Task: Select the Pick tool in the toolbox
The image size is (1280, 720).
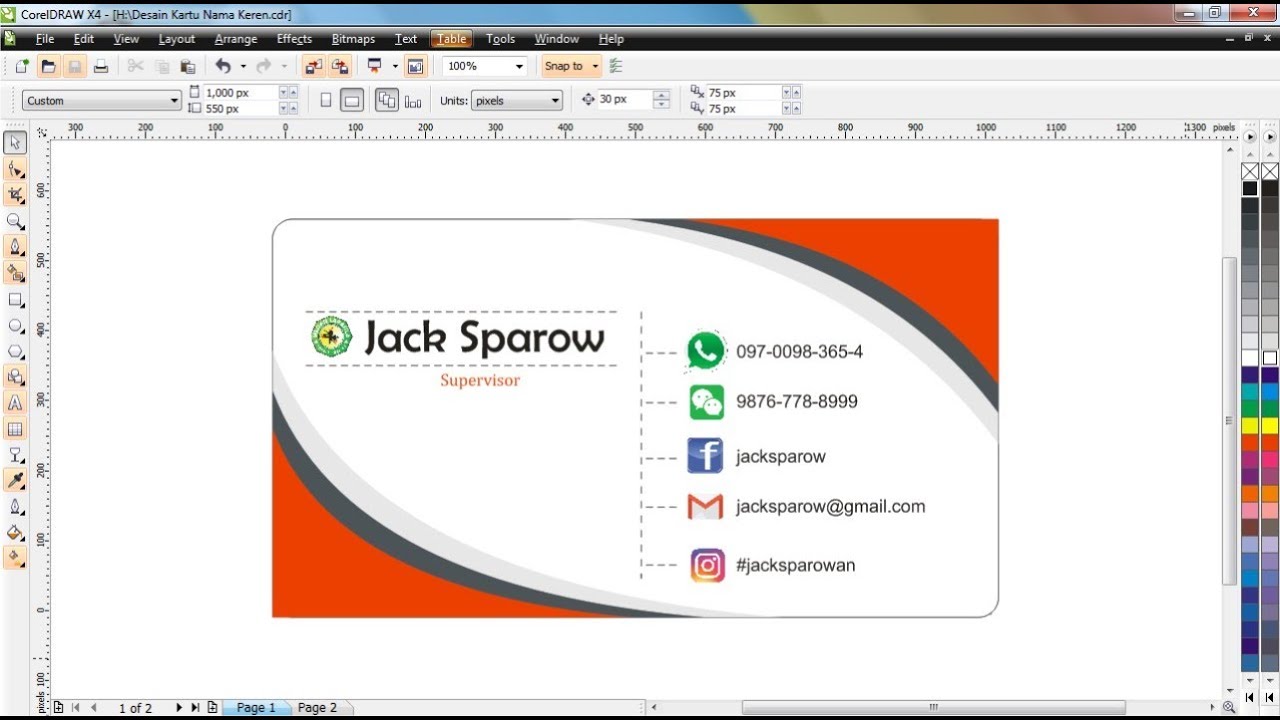Action: 15,143
